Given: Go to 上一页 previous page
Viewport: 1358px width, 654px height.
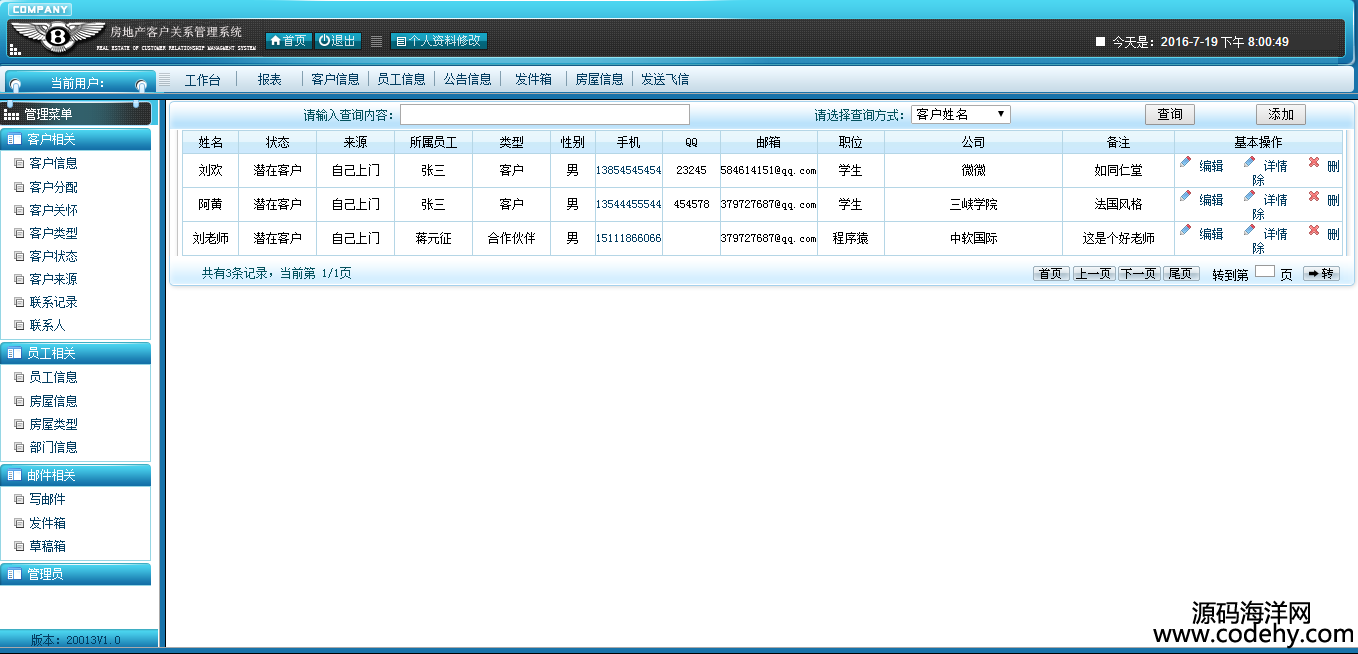Looking at the screenshot, I should 1094,273.
